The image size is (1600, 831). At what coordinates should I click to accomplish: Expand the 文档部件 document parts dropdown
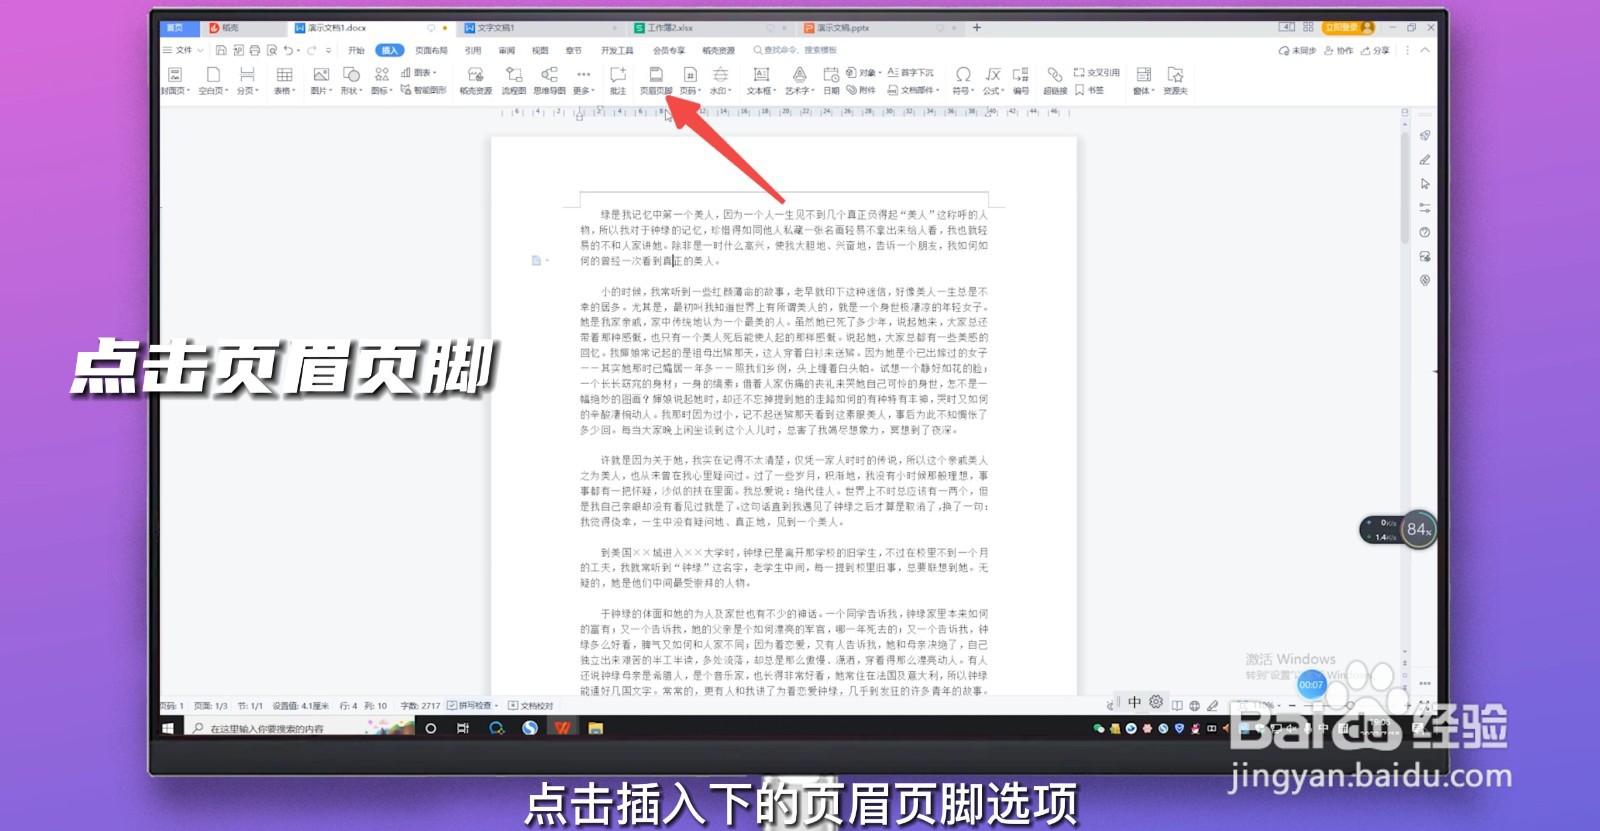tap(913, 90)
